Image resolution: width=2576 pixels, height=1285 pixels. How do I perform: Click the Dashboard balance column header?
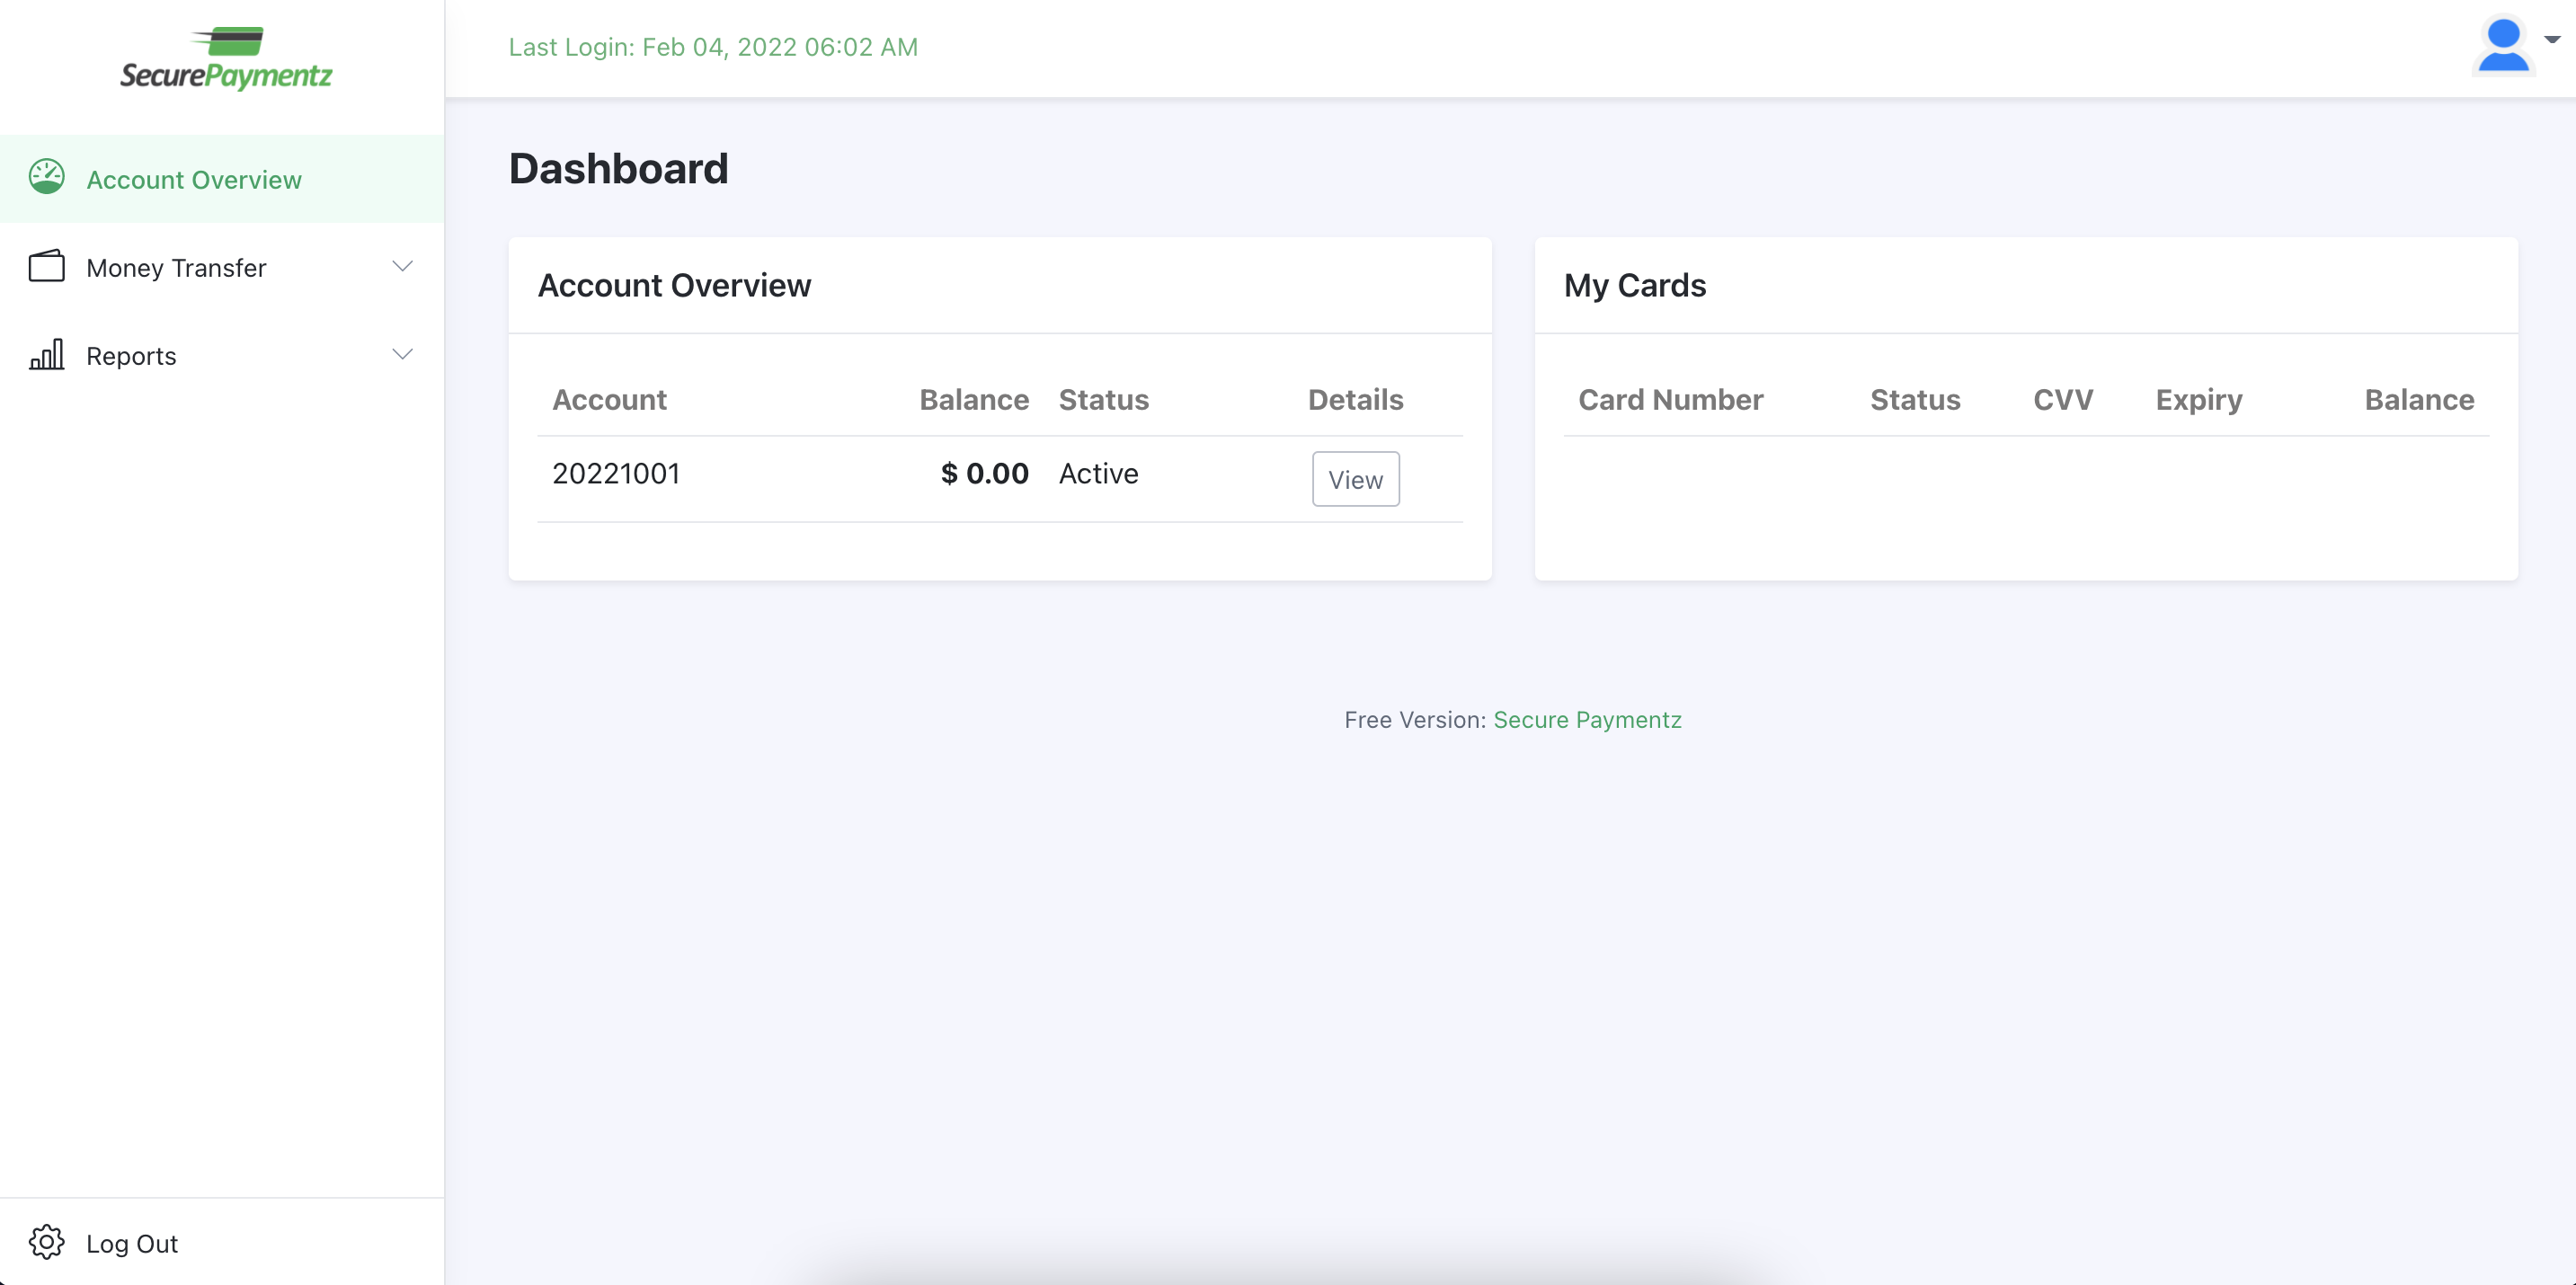click(x=973, y=399)
